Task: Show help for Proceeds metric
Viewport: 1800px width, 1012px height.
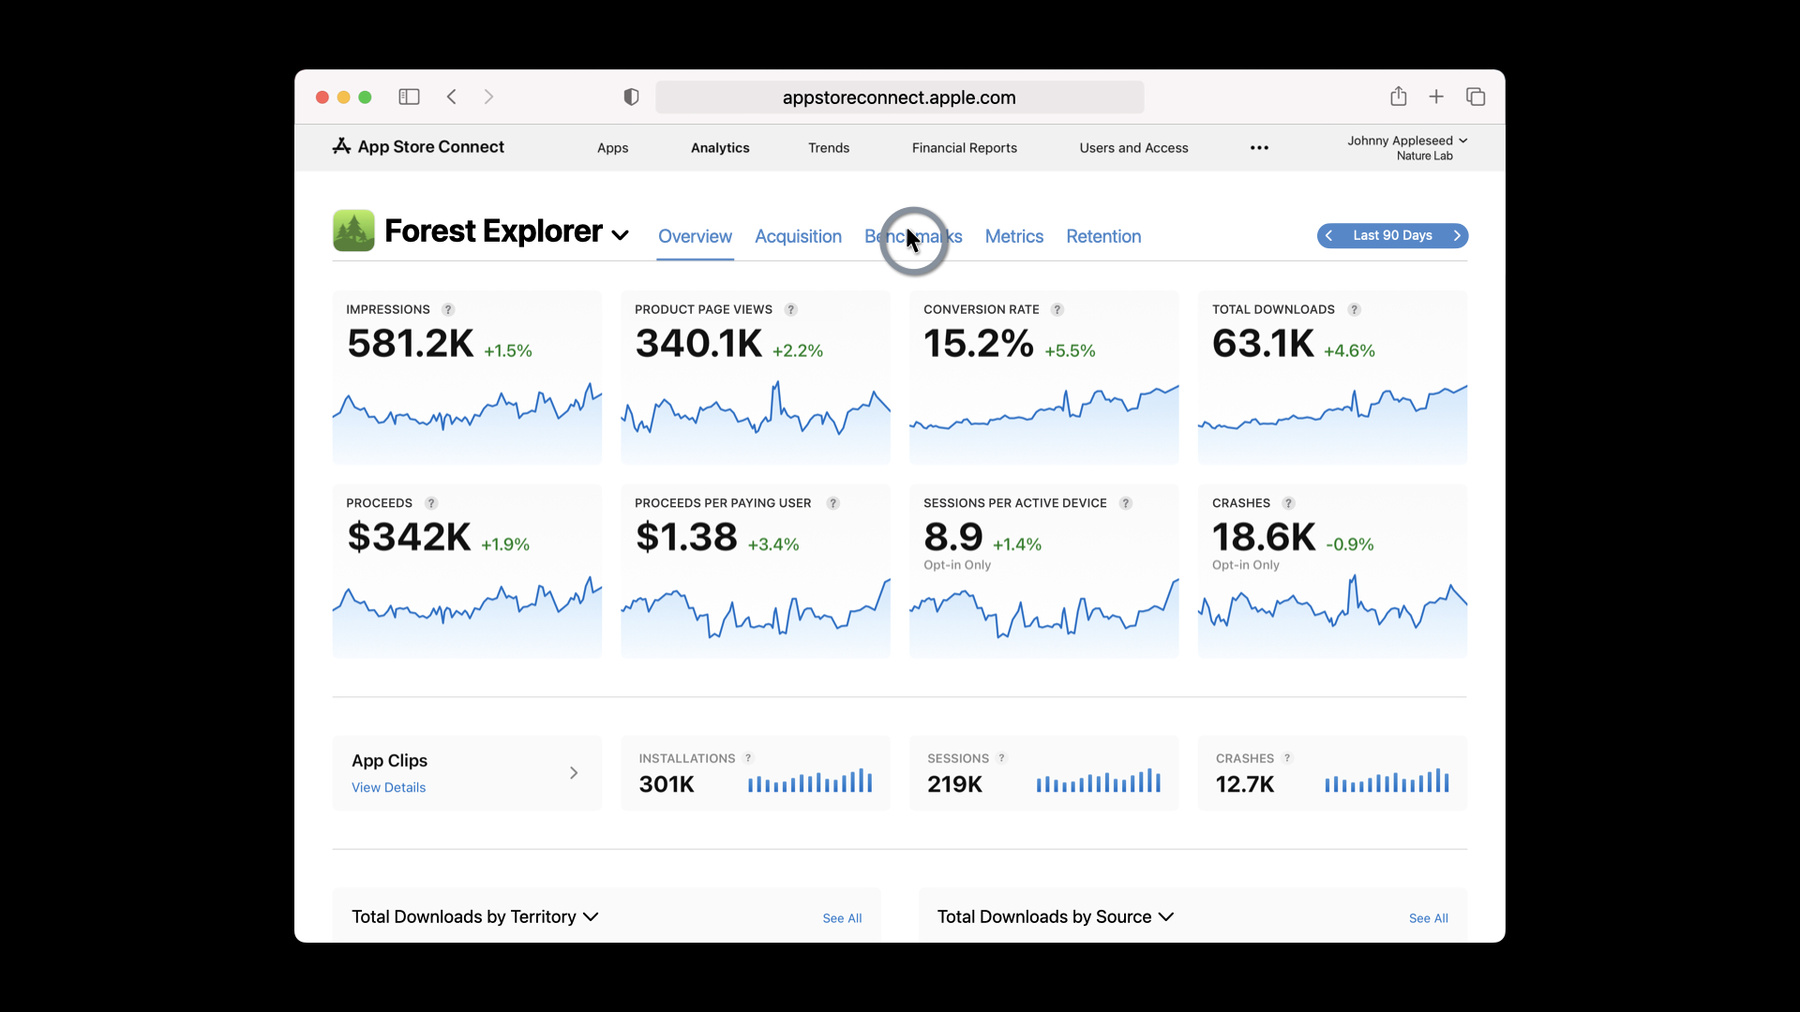Action: tap(431, 503)
